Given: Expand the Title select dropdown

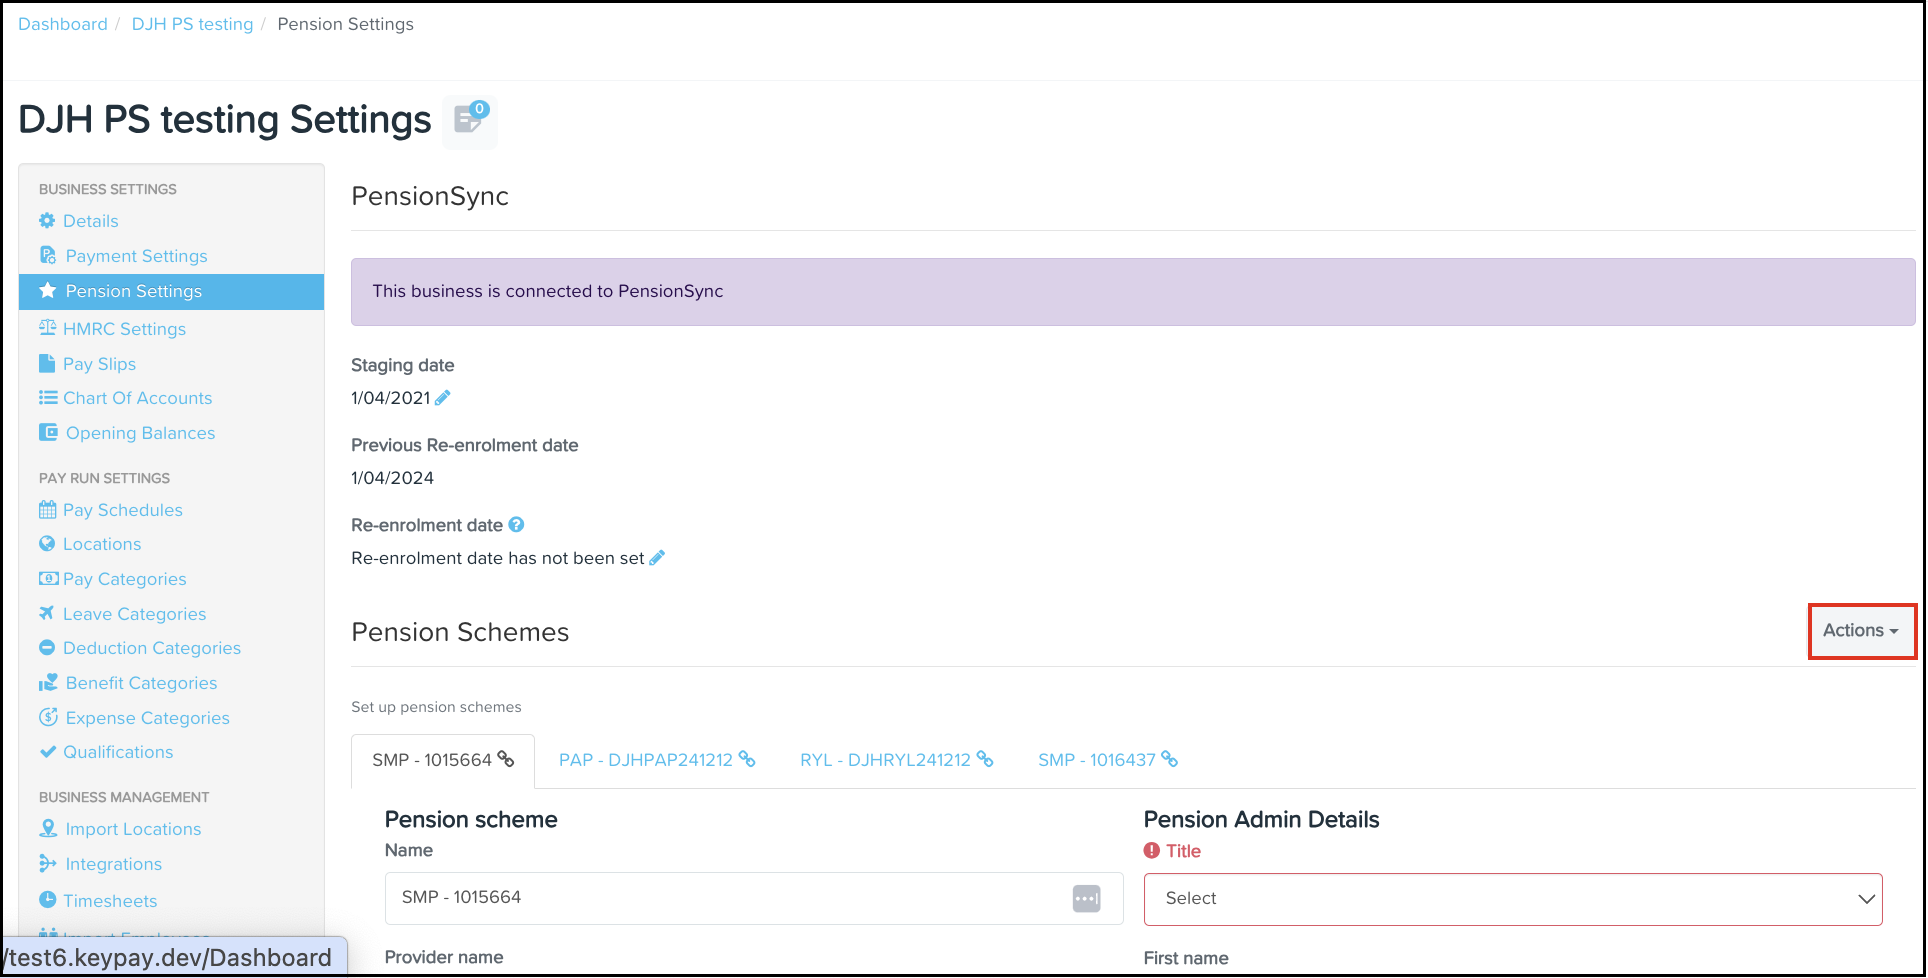Looking at the screenshot, I should pos(1512,899).
